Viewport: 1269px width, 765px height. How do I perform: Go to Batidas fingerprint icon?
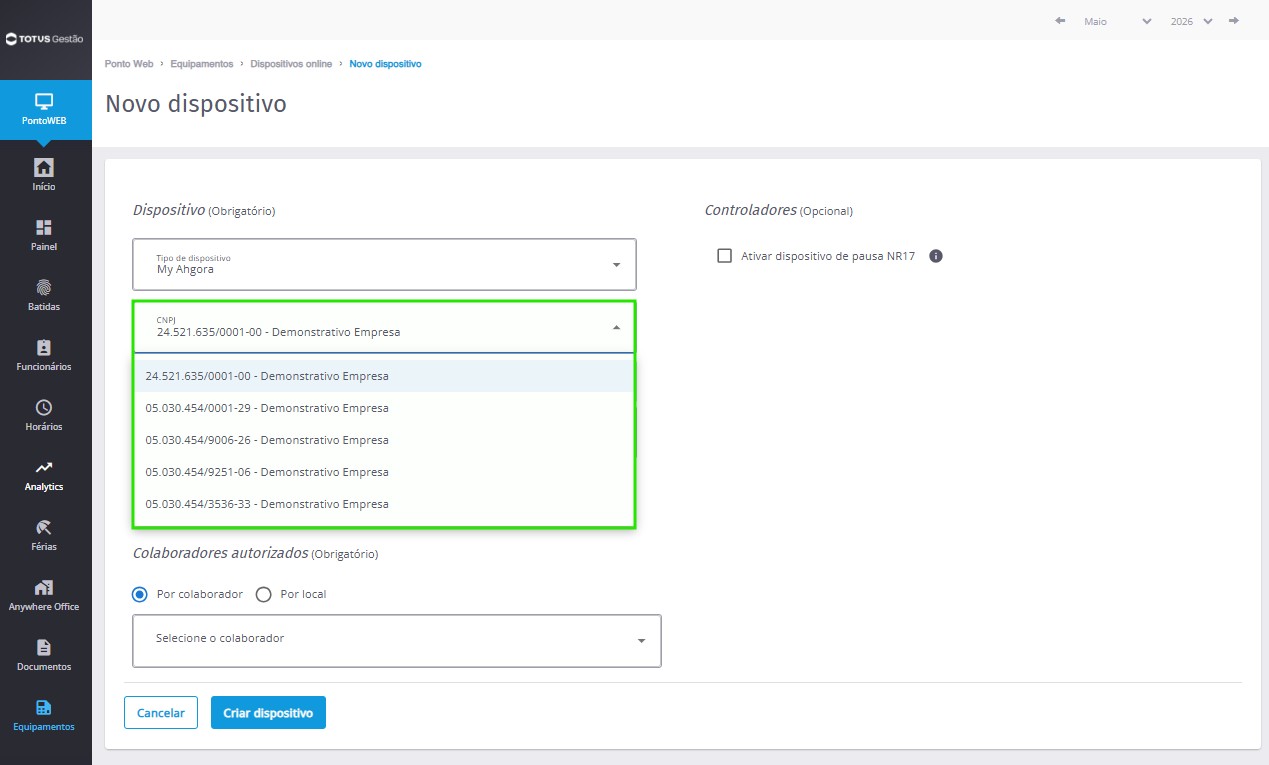point(44,287)
